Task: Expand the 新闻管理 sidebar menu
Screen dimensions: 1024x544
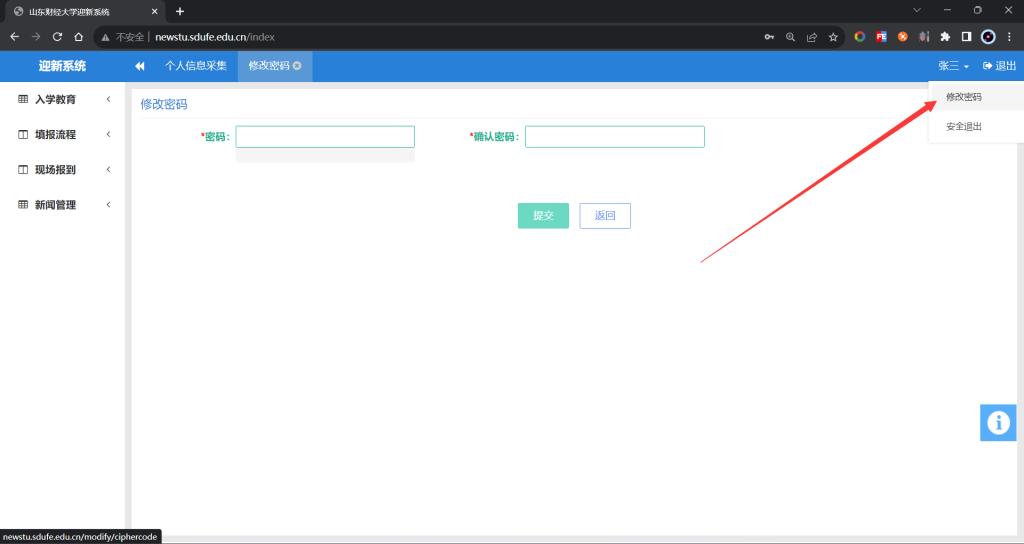Action: (x=62, y=205)
